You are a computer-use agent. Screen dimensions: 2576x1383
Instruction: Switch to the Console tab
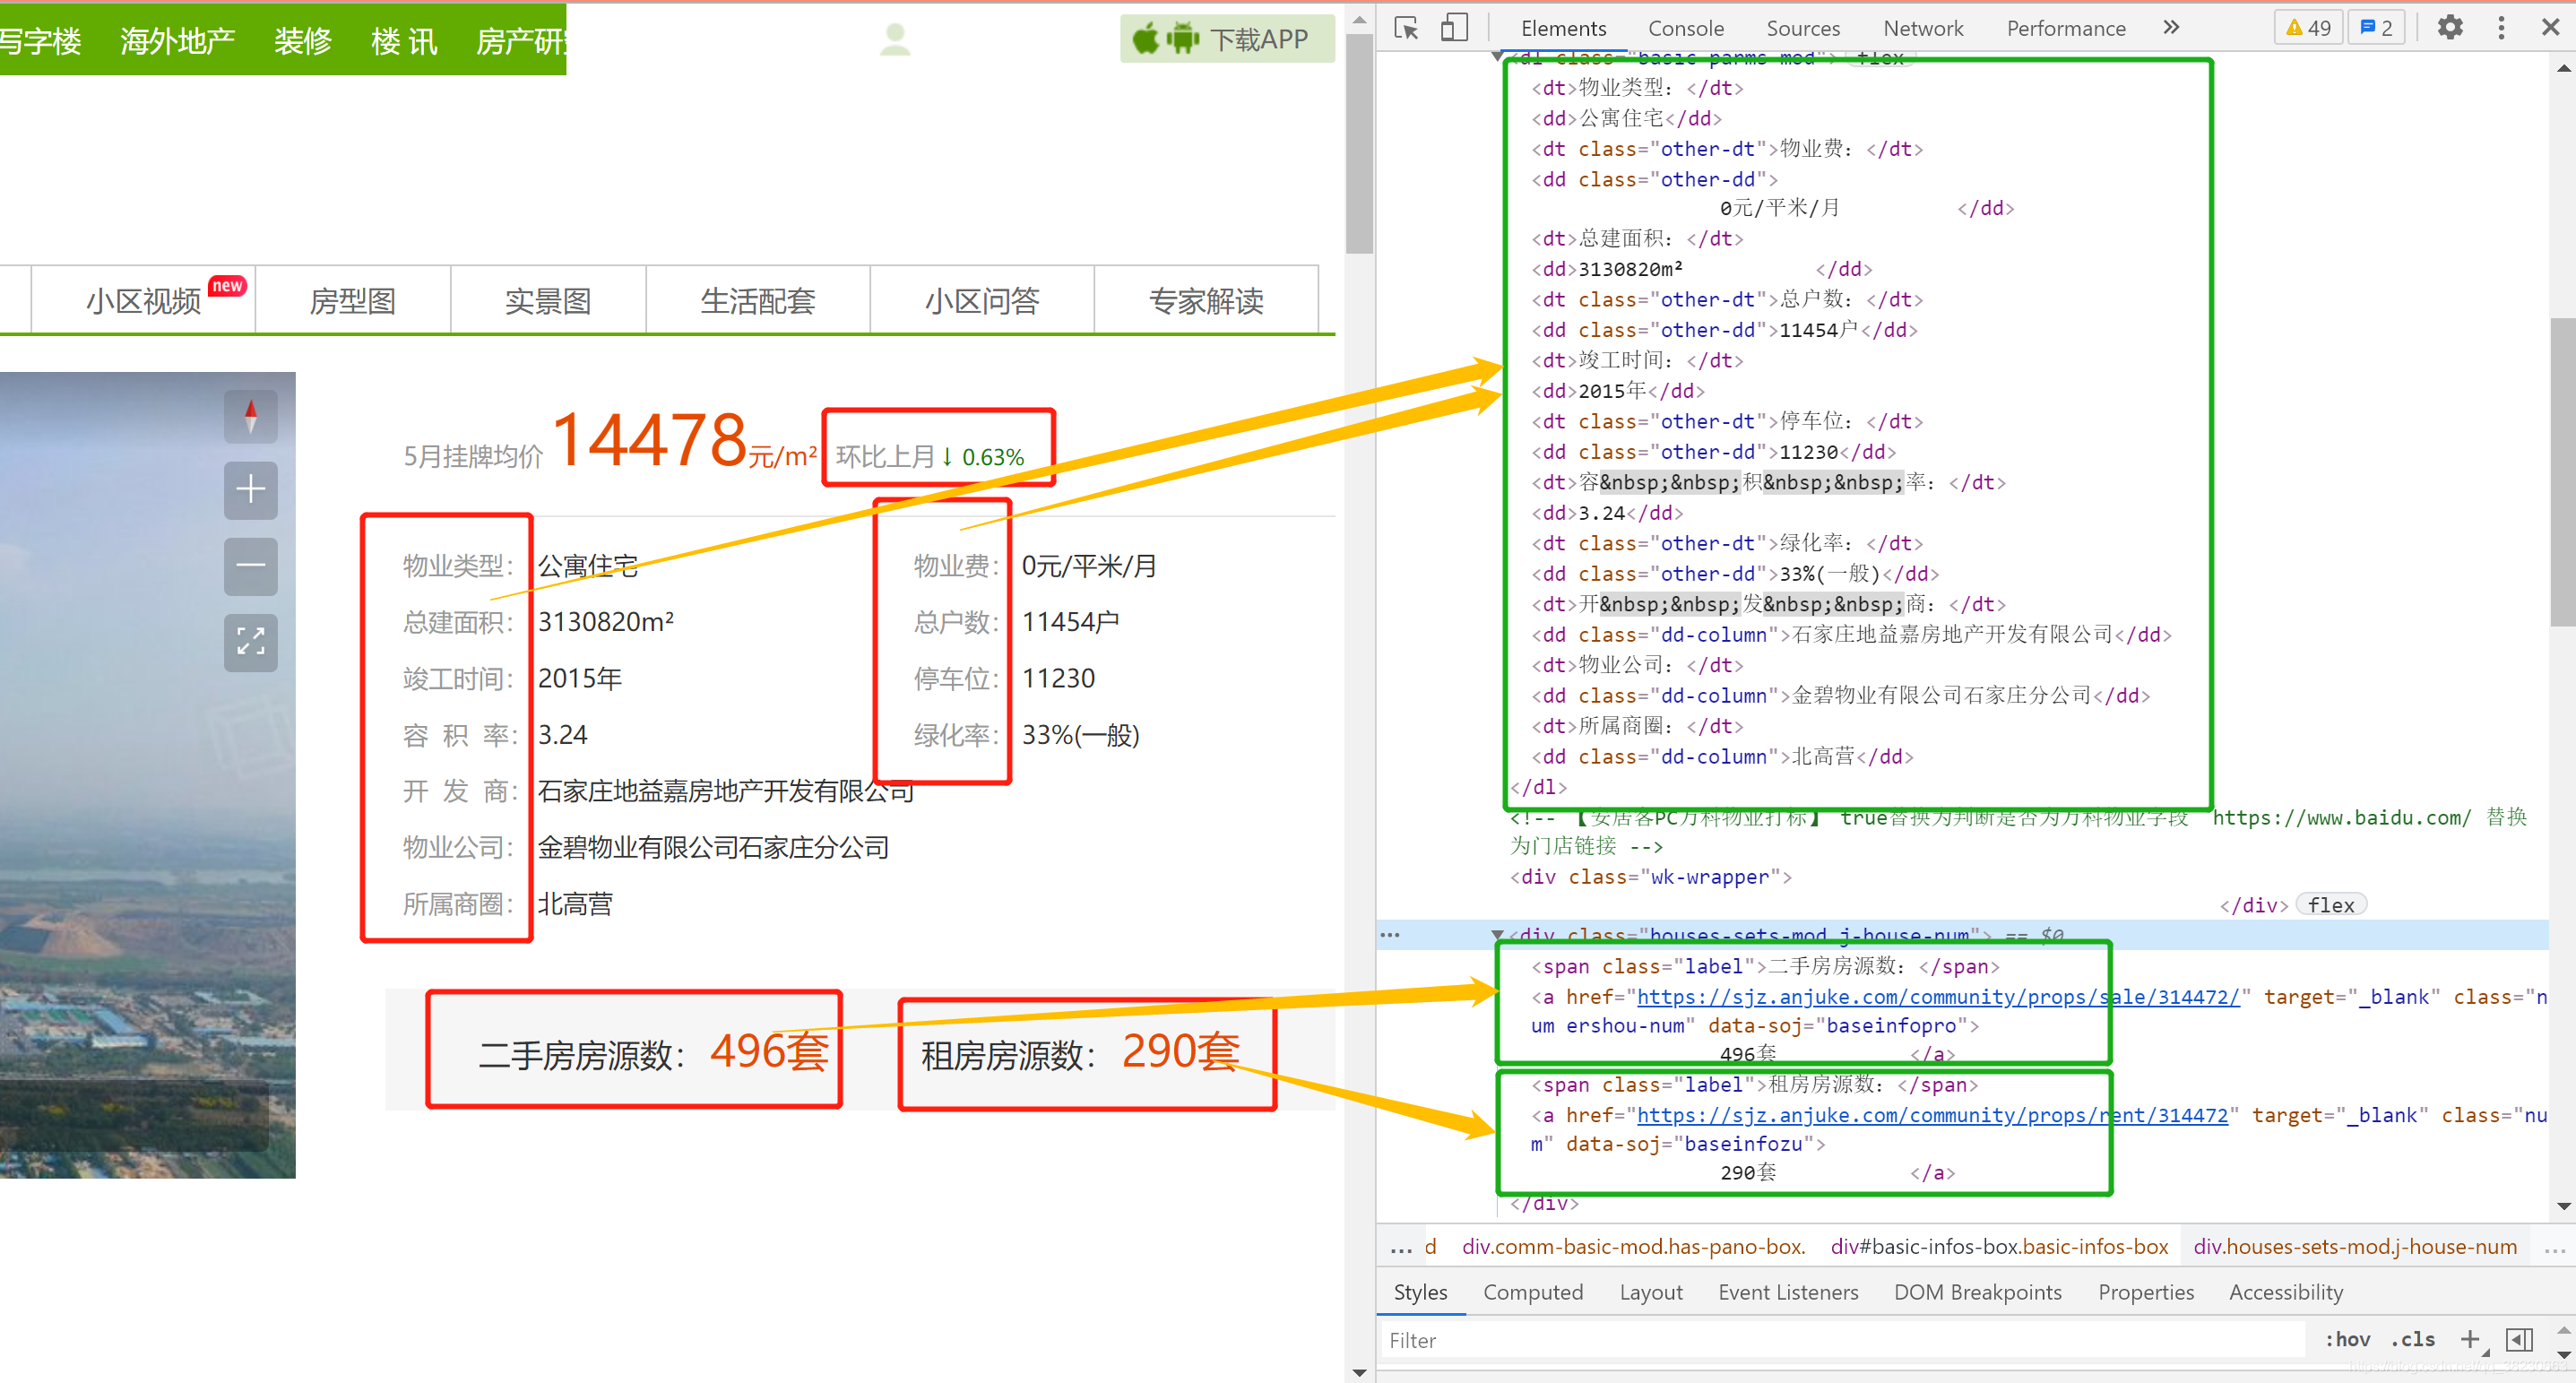(x=1685, y=28)
